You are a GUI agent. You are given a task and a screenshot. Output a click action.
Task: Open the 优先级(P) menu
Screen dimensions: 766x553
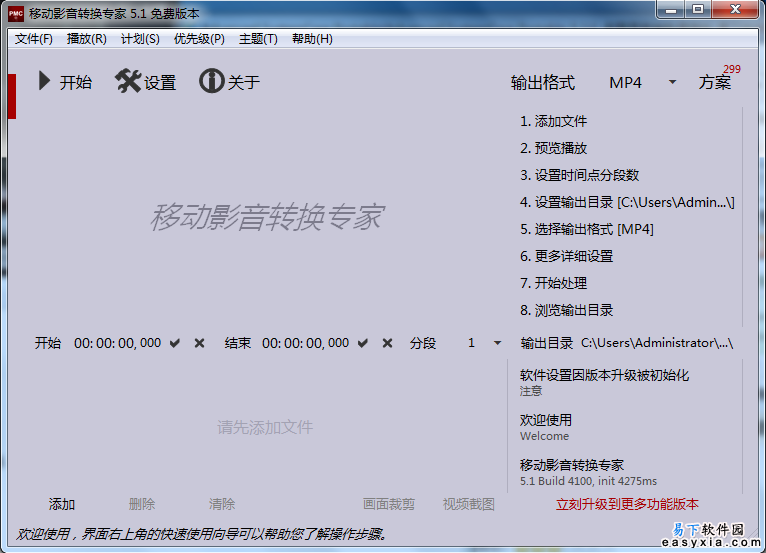[199, 39]
